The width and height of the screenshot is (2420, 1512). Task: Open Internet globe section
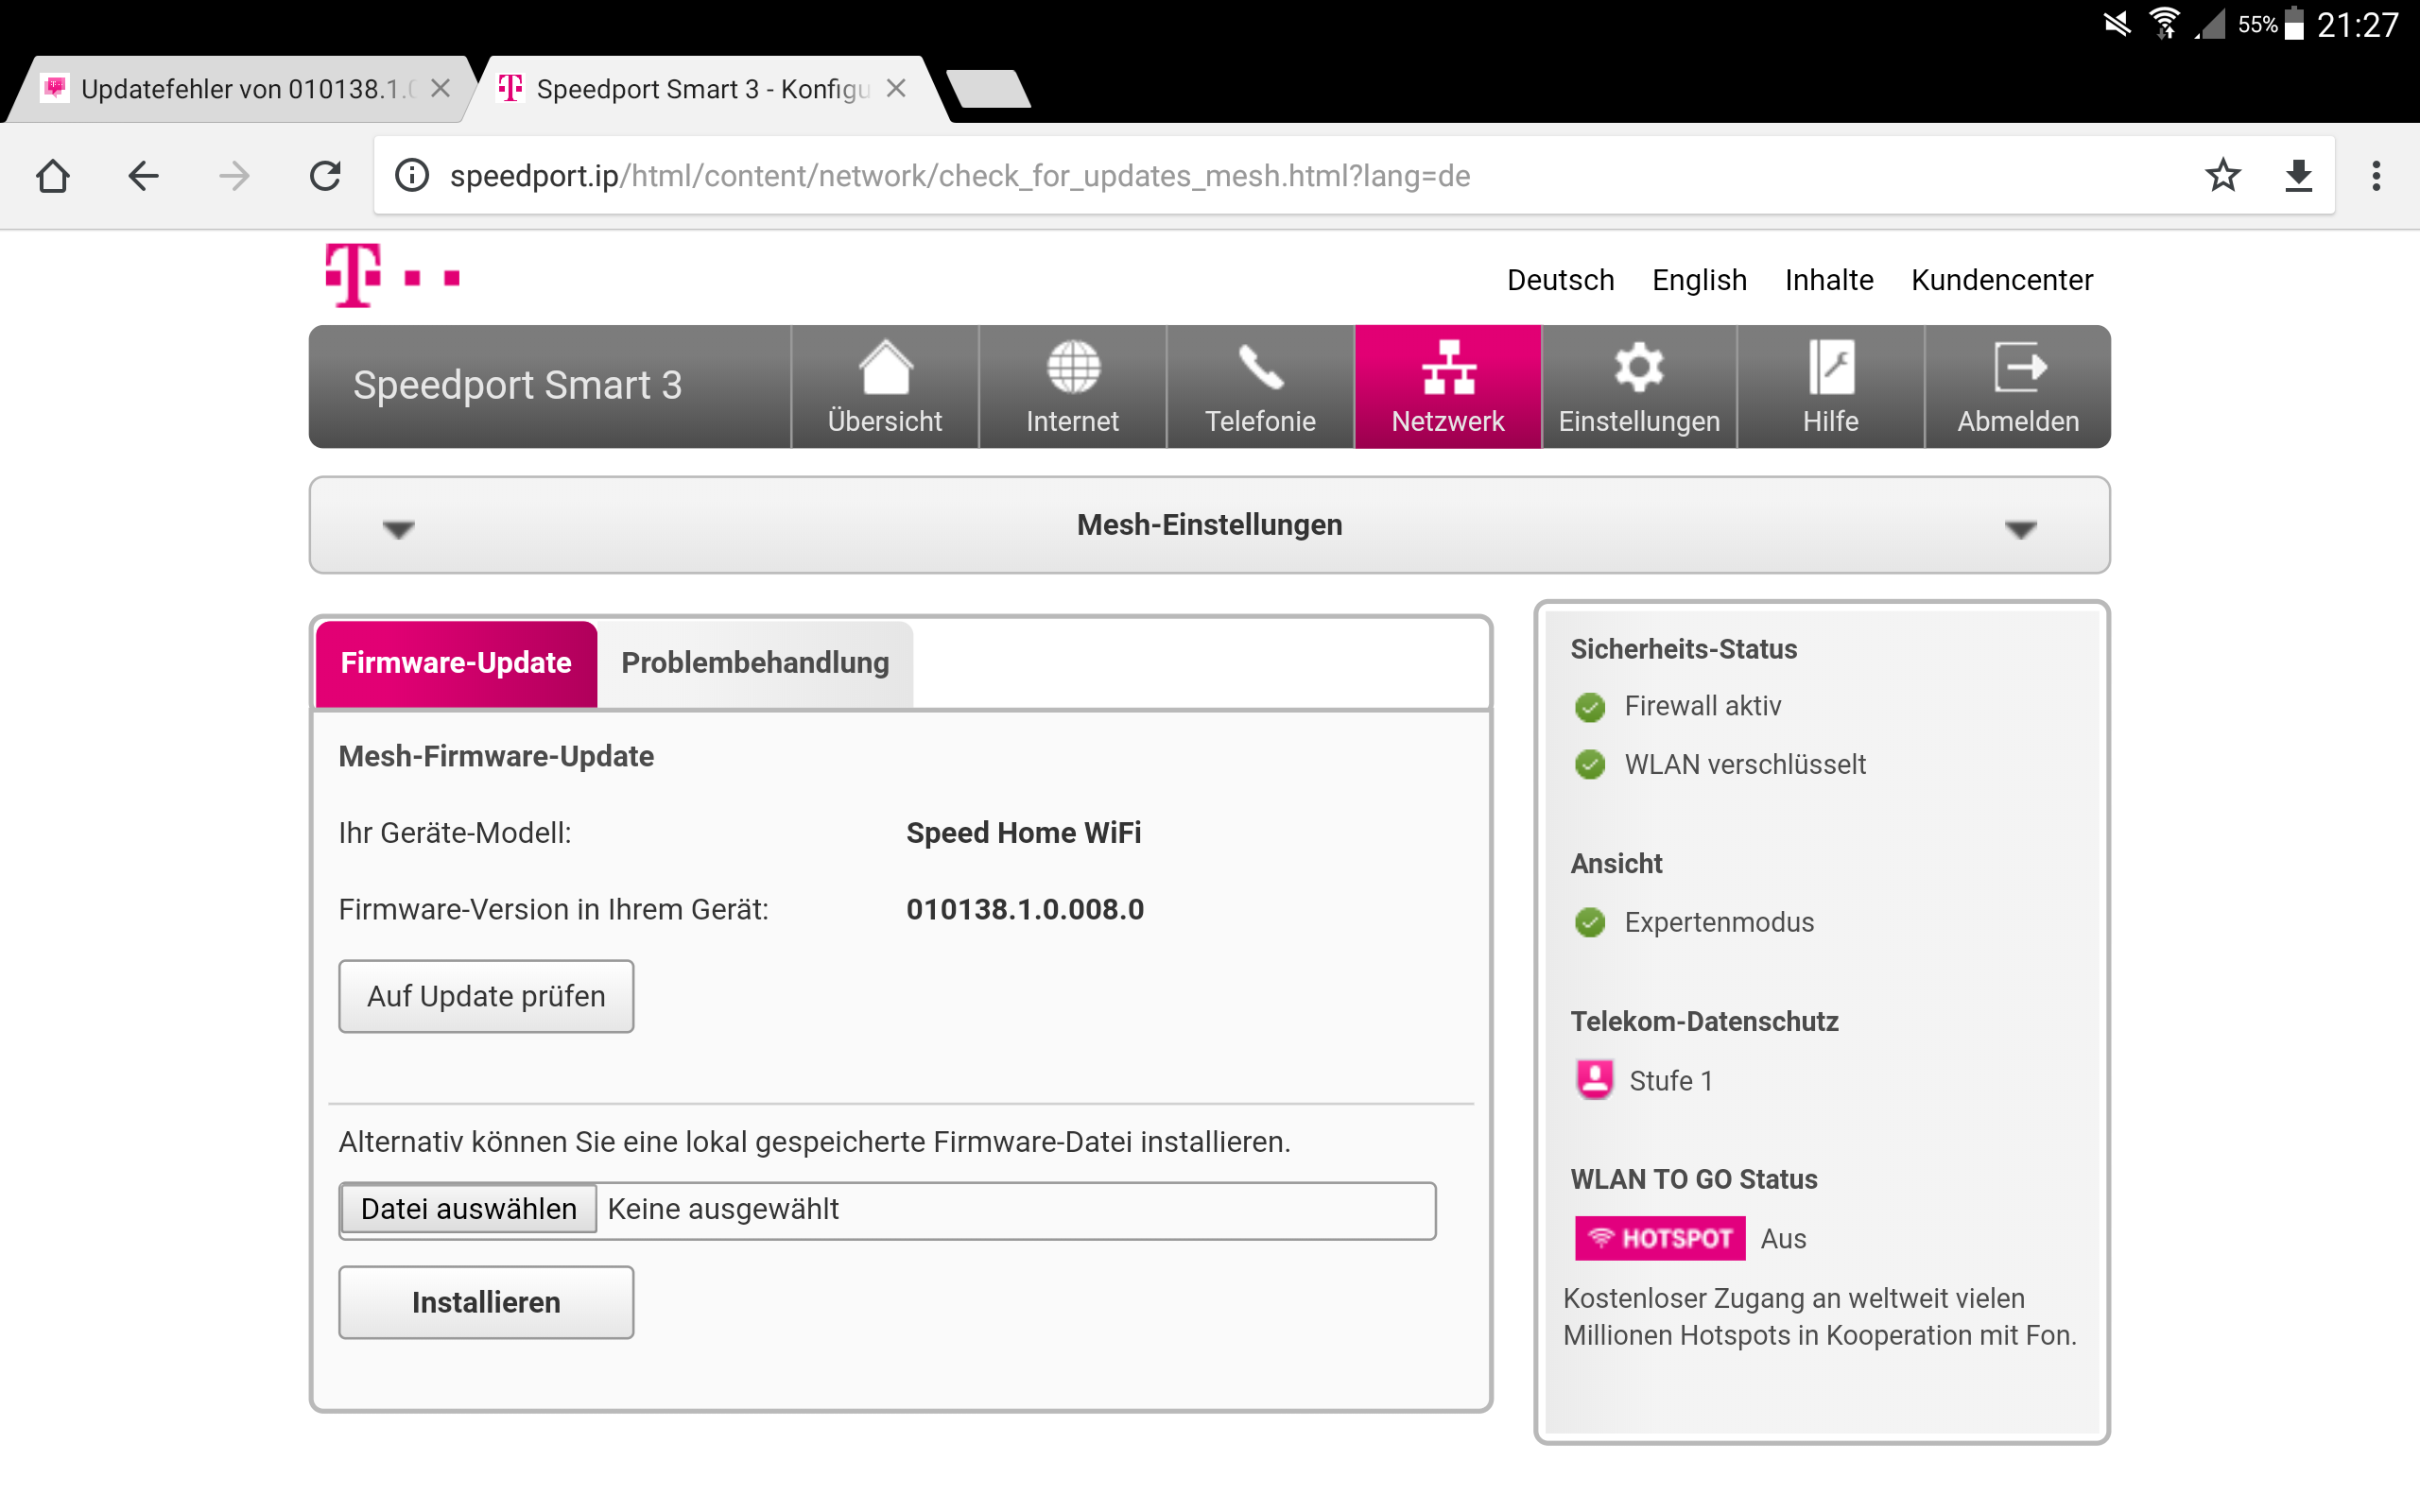(x=1073, y=387)
